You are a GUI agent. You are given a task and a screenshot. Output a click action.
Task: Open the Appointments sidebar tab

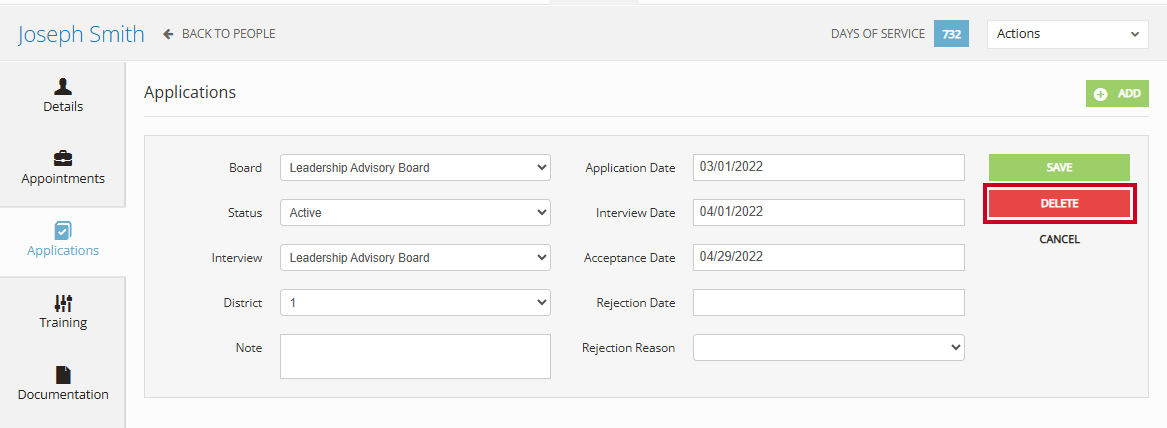(63, 169)
